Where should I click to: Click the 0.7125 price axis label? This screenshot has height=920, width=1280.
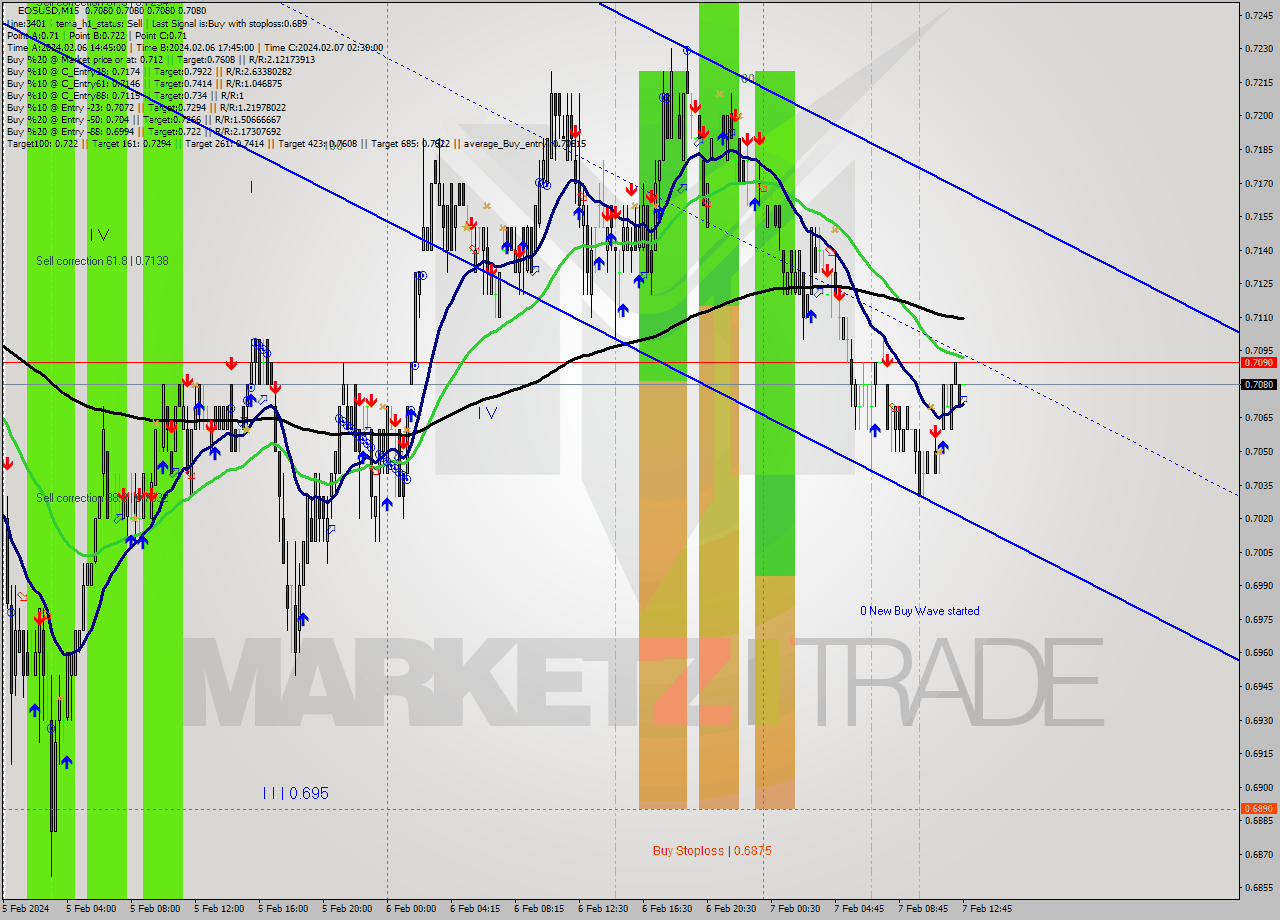pos(1258,284)
